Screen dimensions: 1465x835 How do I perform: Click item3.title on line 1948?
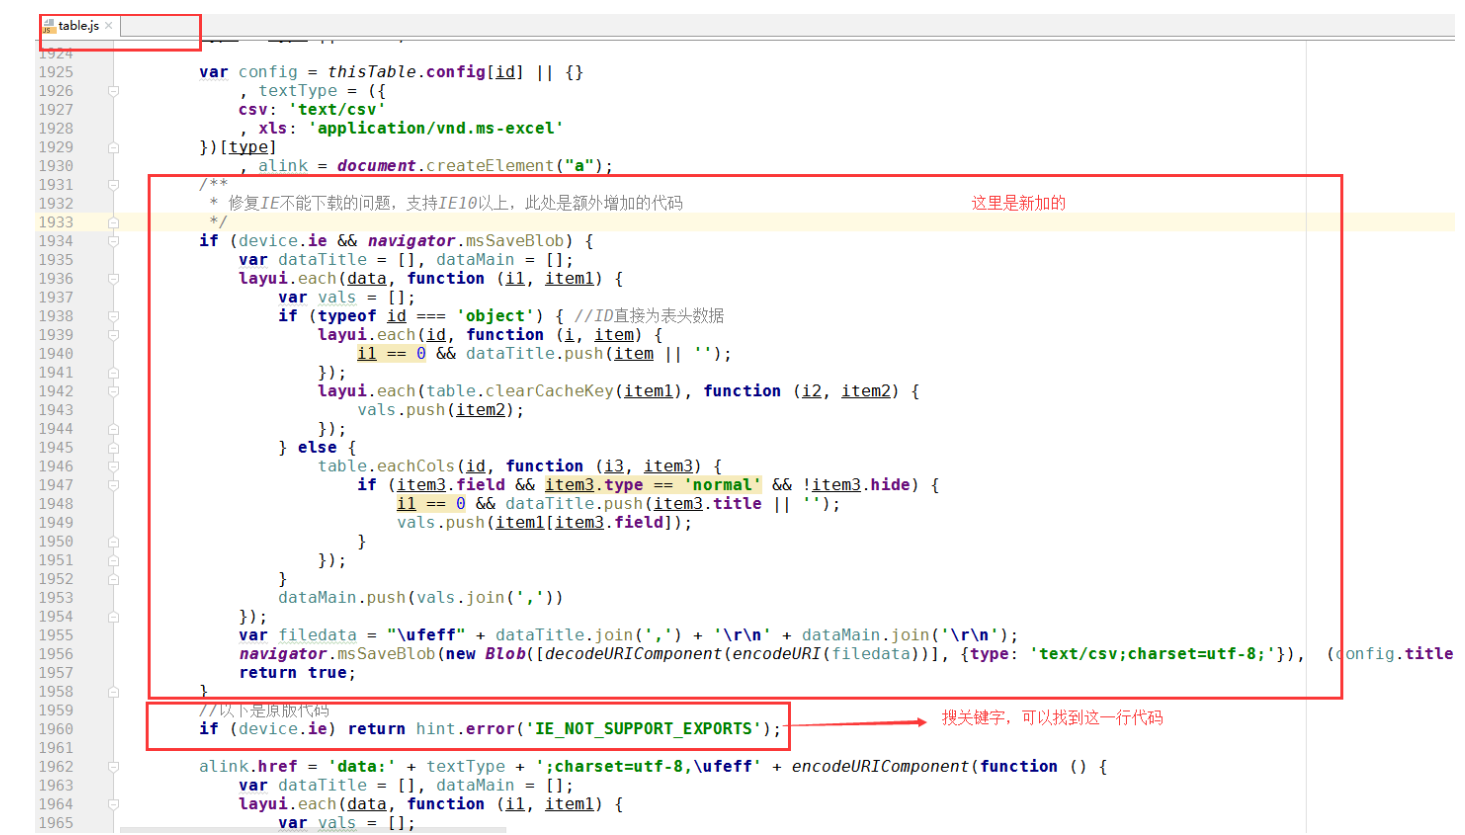click(x=708, y=504)
